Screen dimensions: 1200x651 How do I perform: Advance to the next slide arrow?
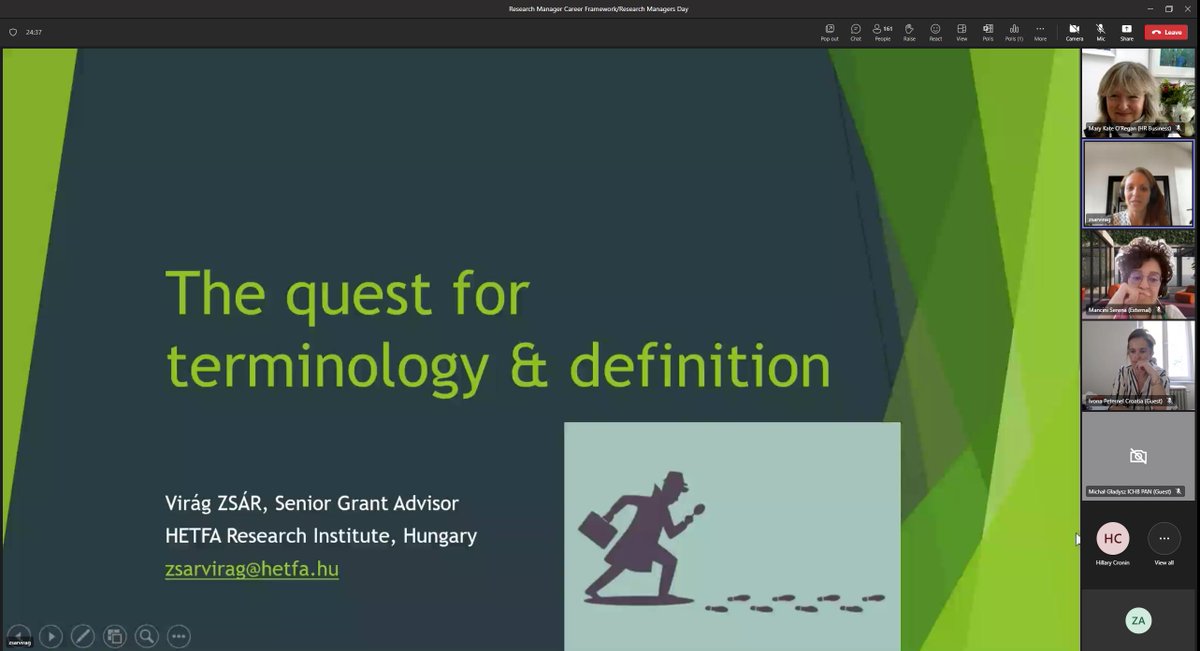pos(51,636)
